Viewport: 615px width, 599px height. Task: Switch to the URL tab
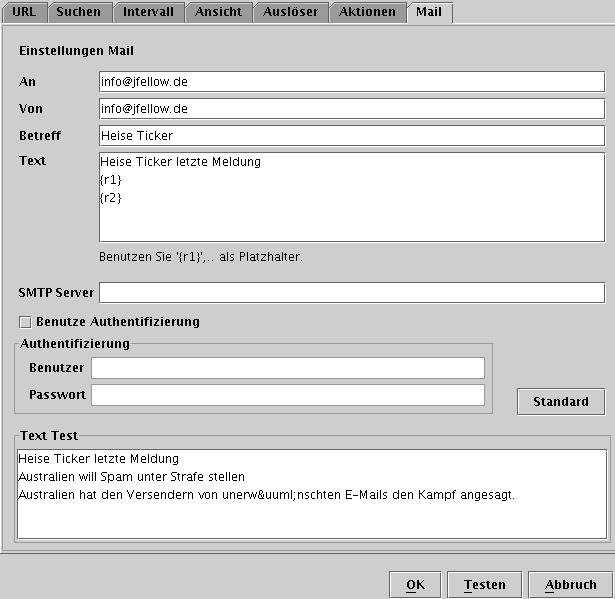(x=24, y=12)
